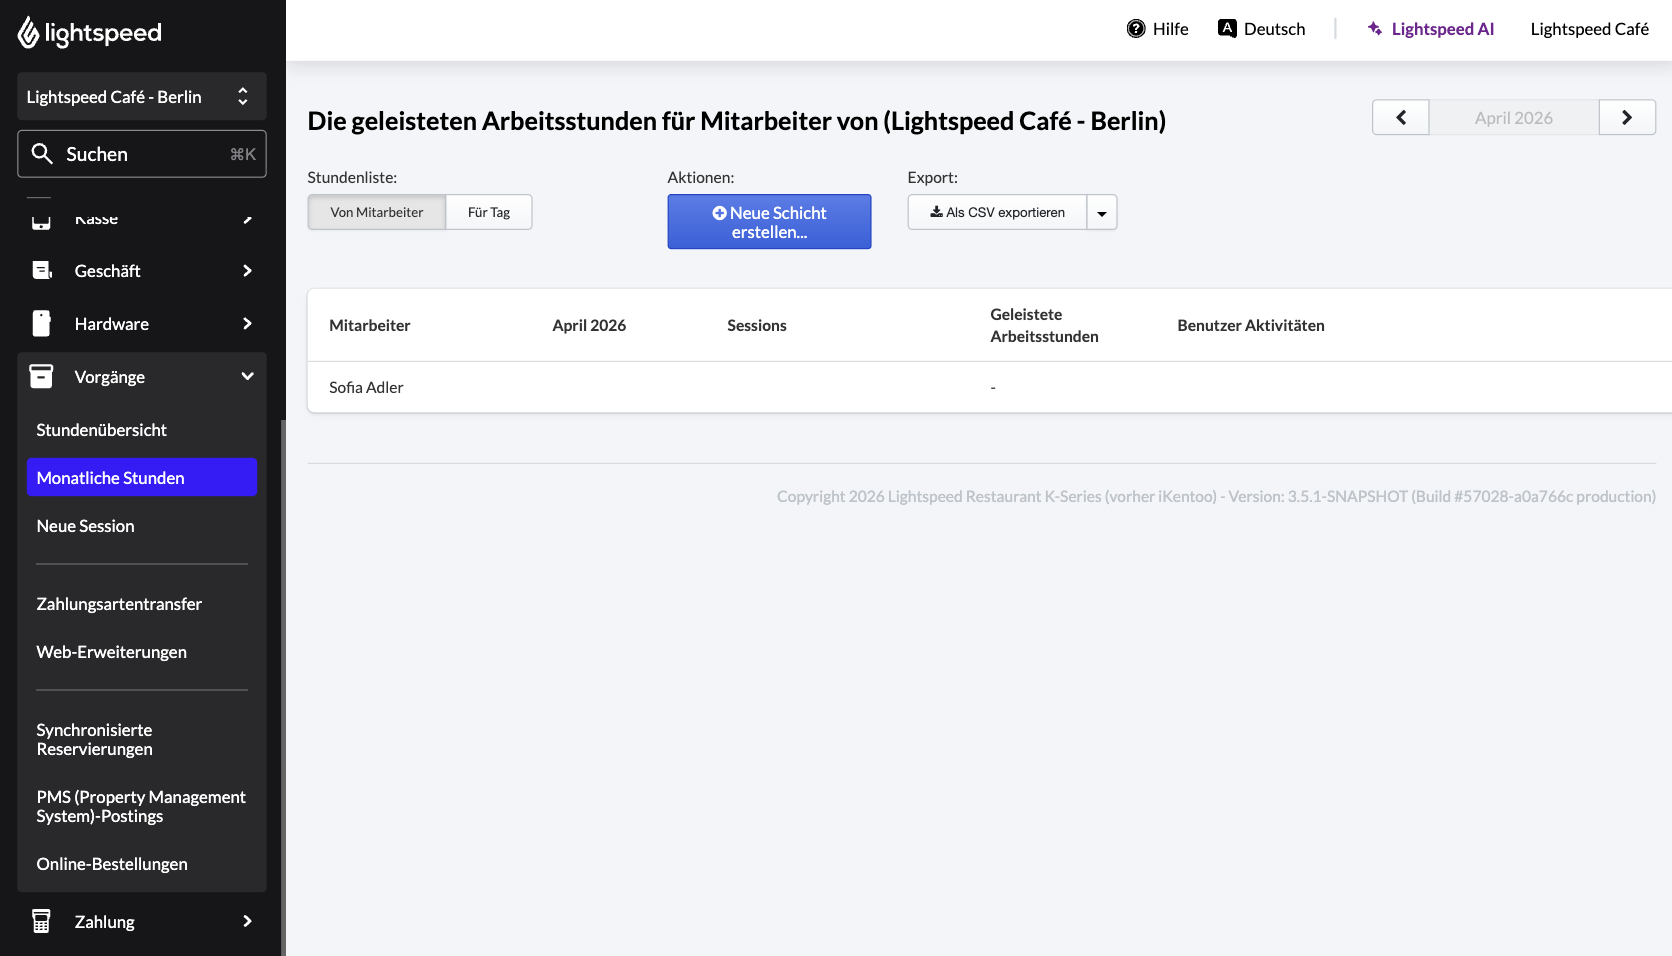This screenshot has height=956, width=1672.
Task: Click Neue Schicht erstellen button
Action: click(769, 222)
